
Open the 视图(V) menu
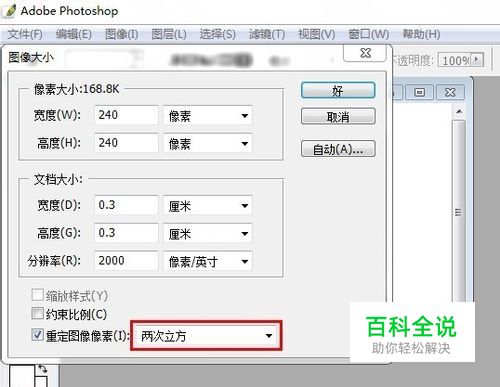pyautogui.click(x=316, y=34)
